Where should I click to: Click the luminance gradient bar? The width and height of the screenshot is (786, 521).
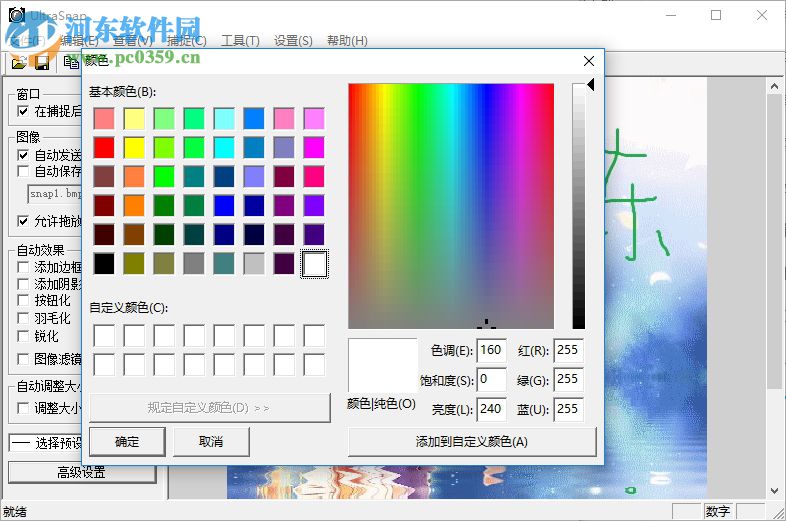coord(578,206)
